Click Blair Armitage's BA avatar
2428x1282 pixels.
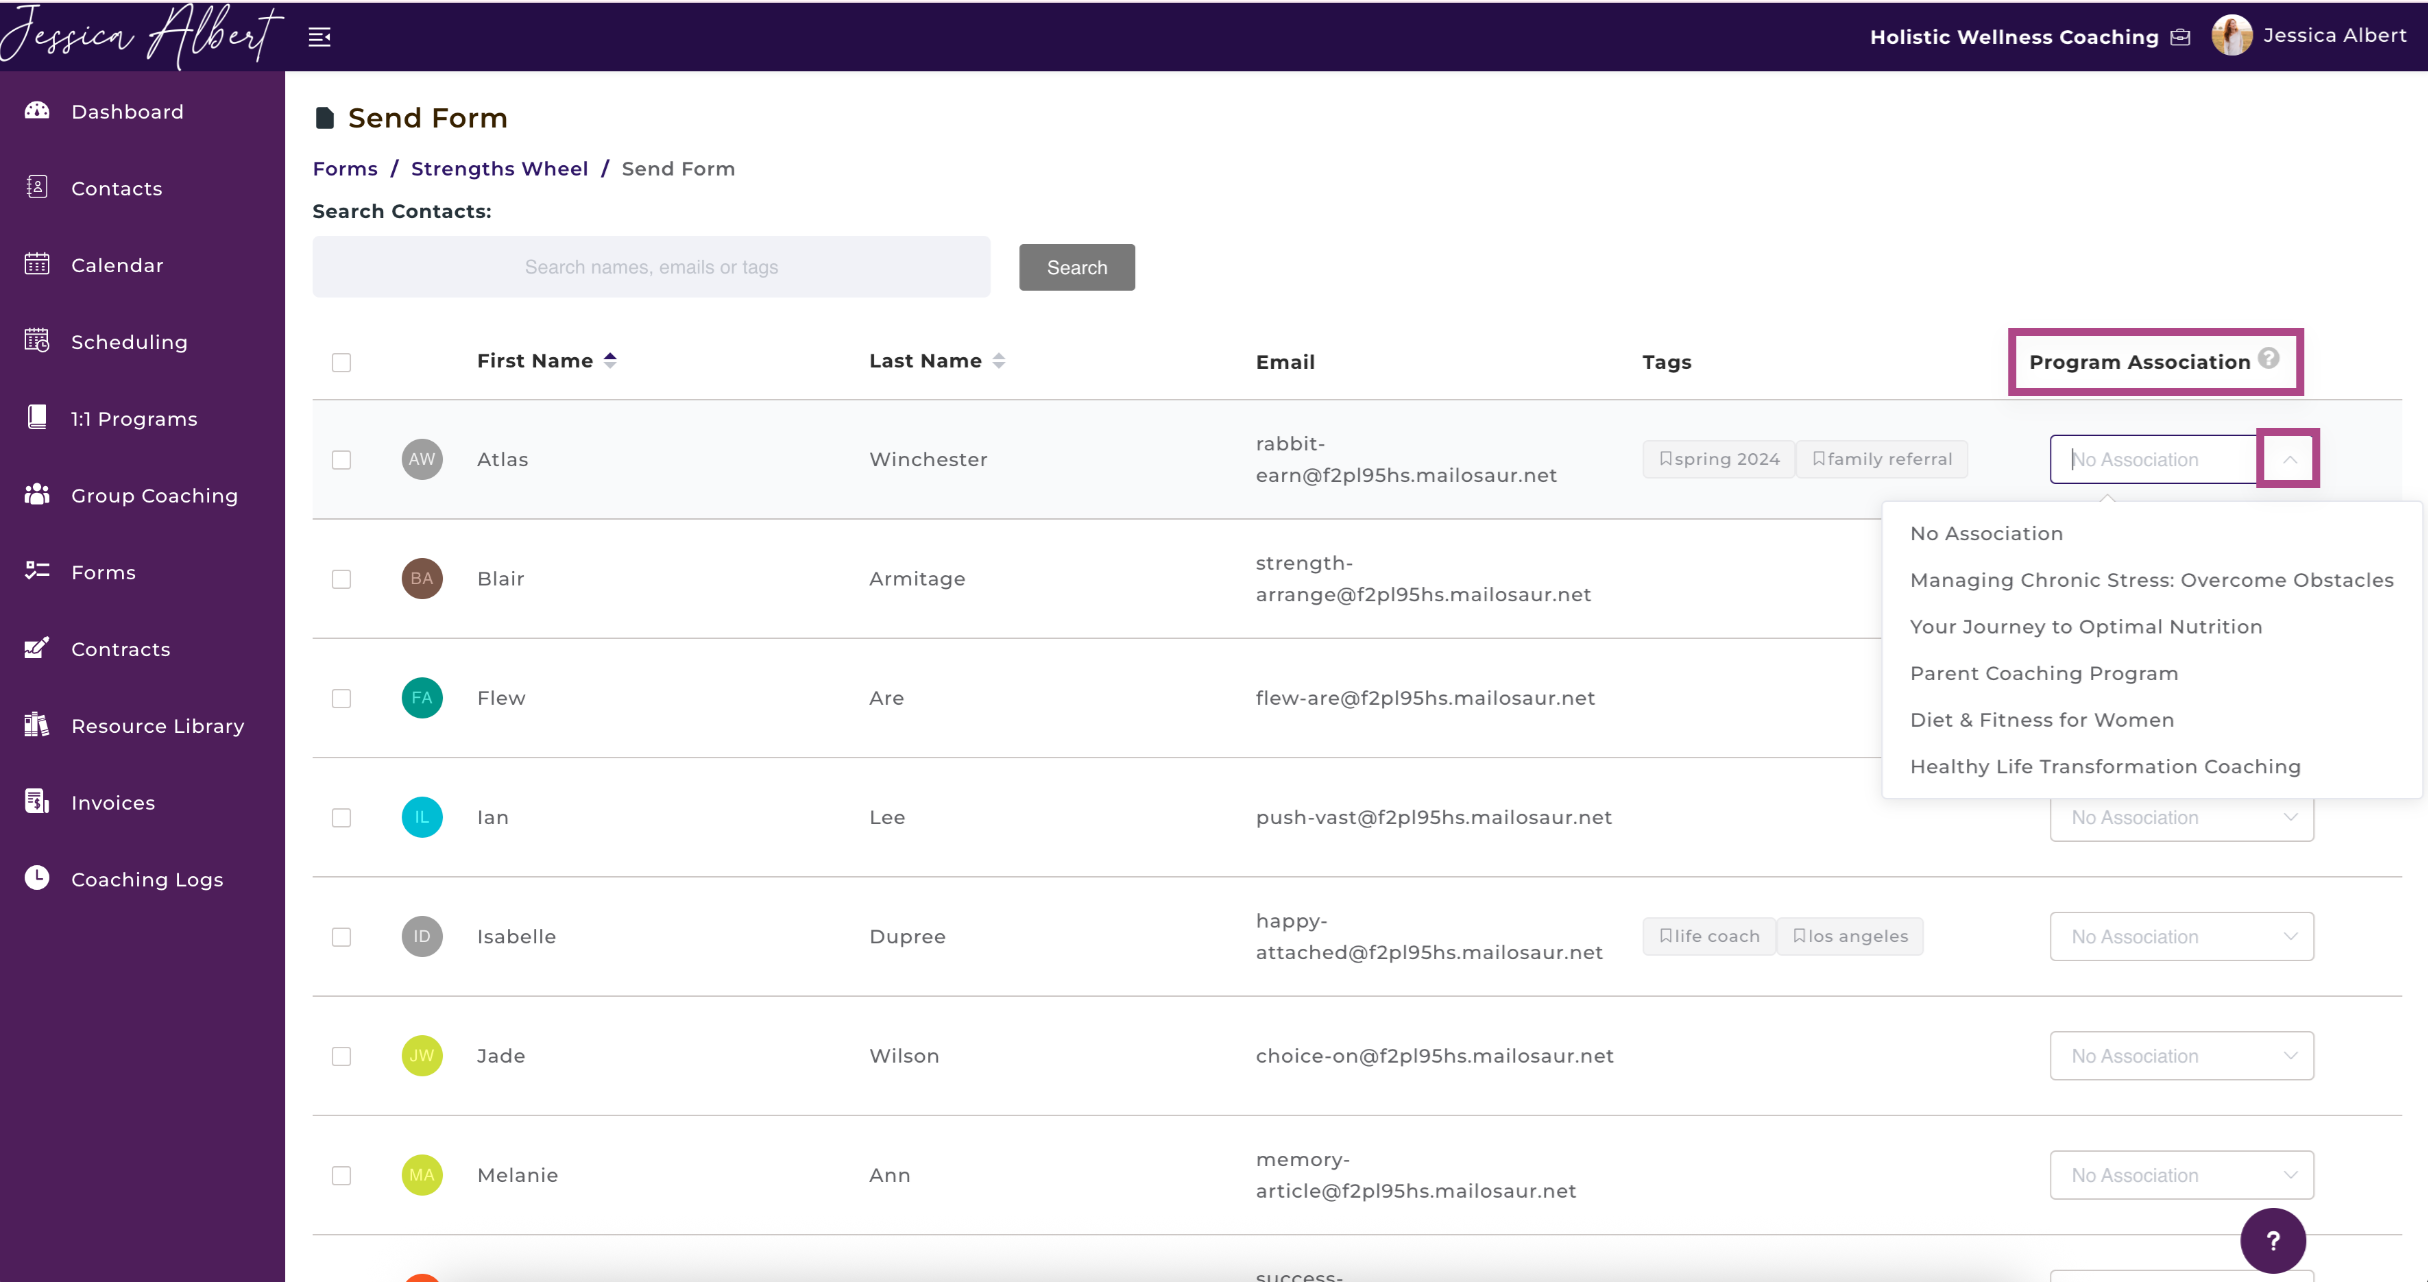coord(422,578)
